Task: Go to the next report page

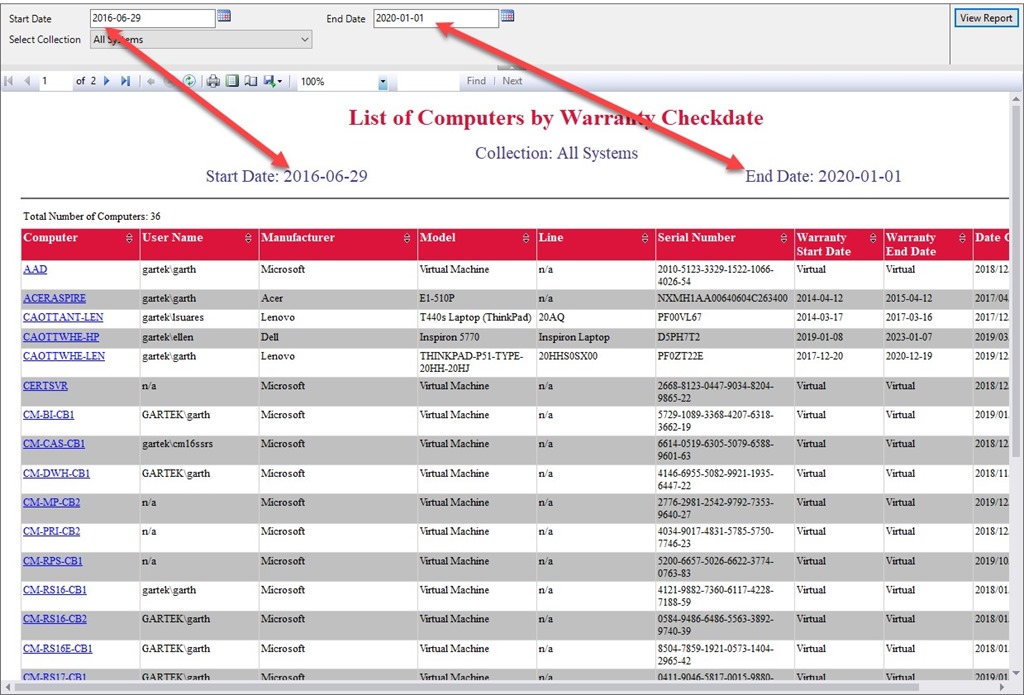Action: click(x=106, y=81)
